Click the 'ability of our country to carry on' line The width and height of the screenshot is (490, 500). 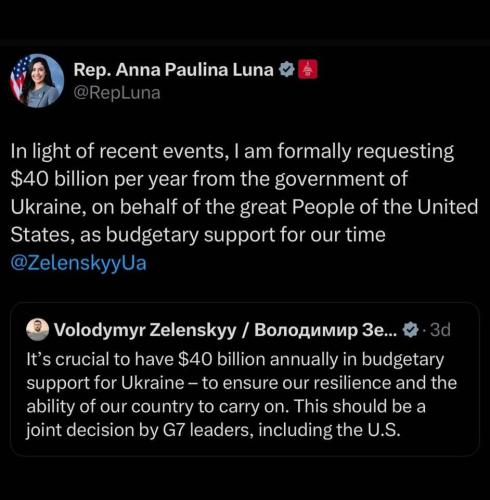[x=226, y=407]
